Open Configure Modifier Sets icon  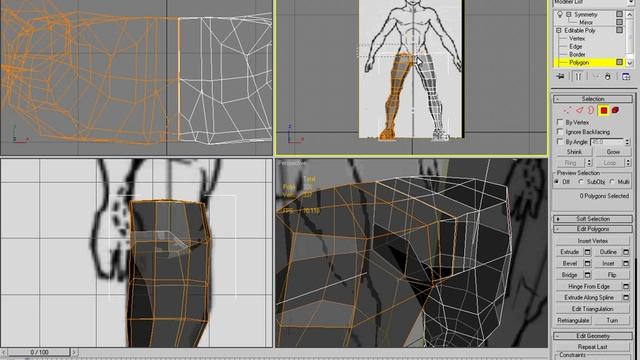pos(626,76)
